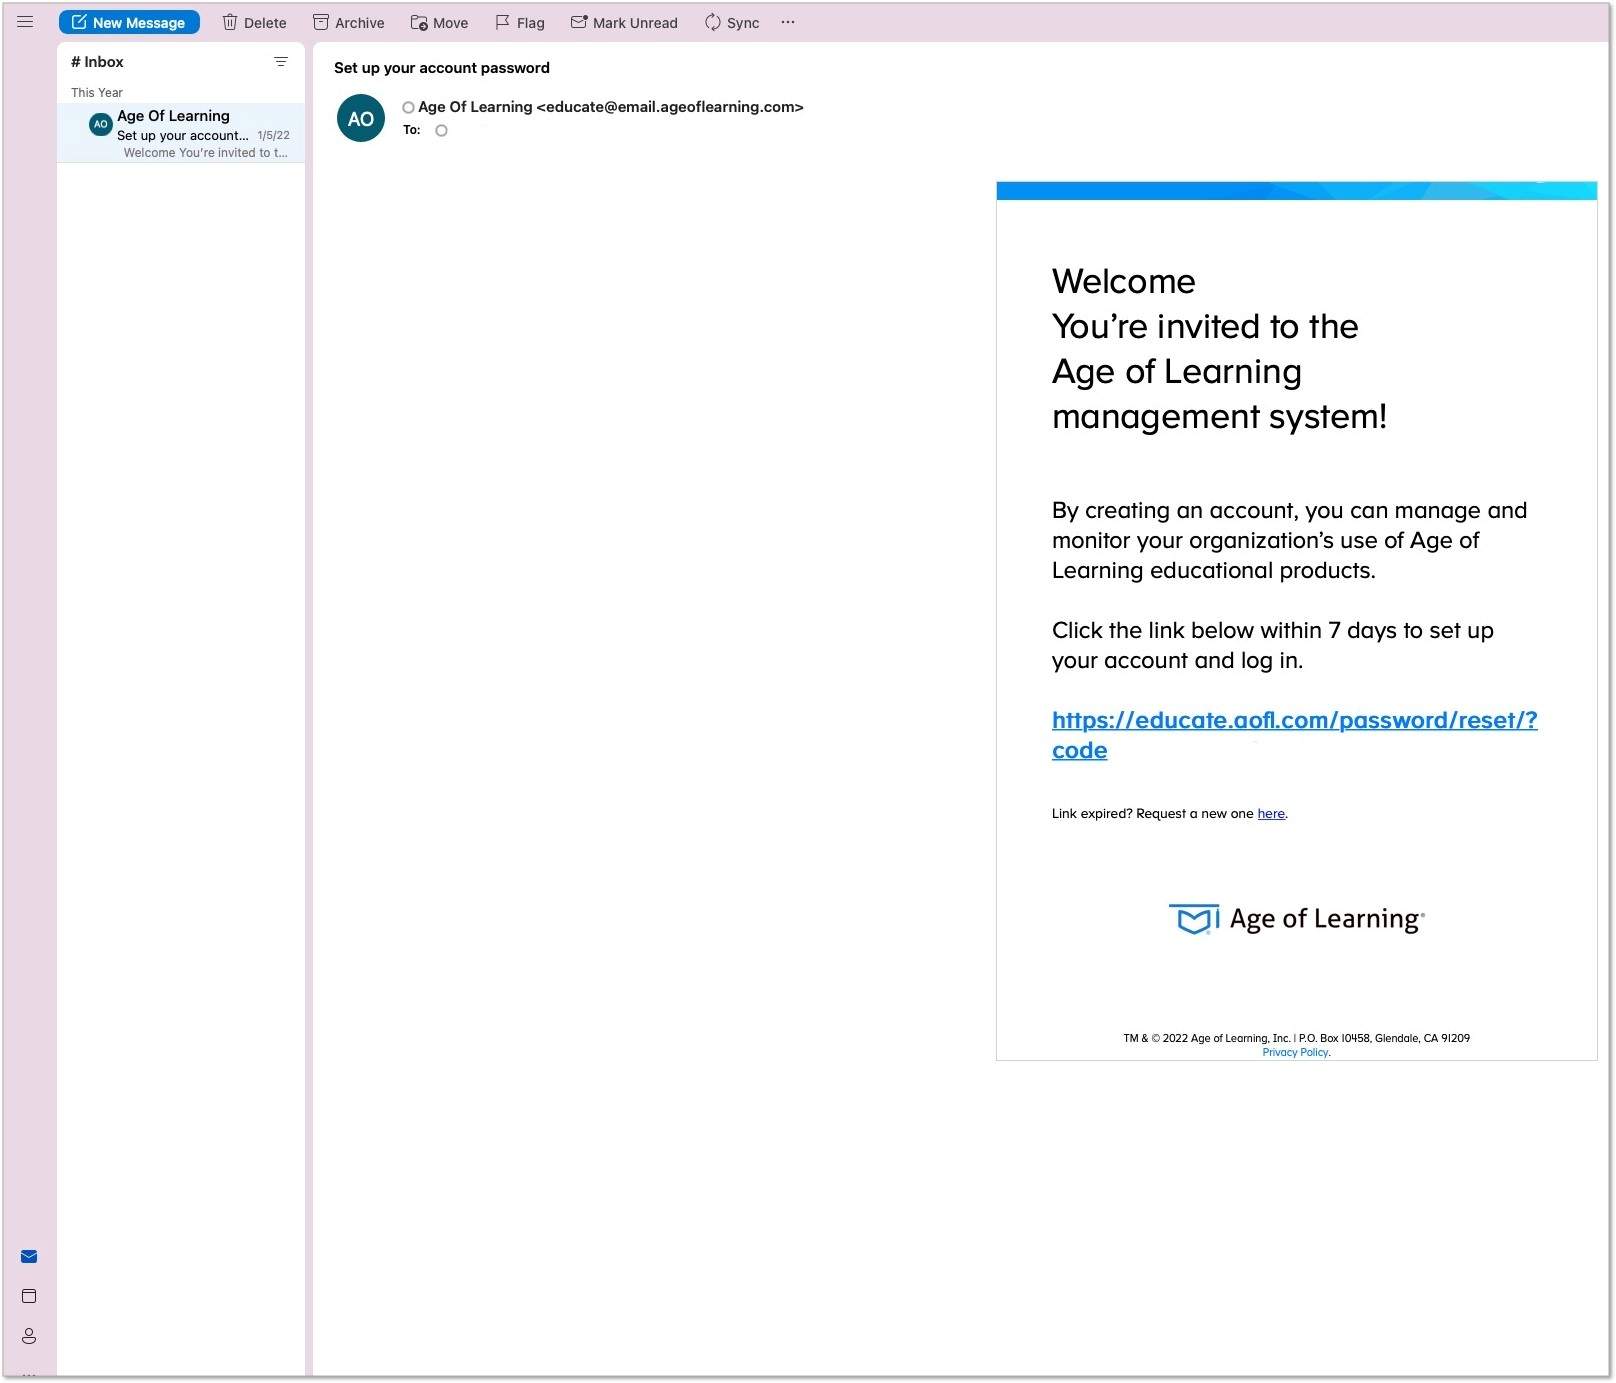
Task: Delete the selected email
Action: pos(254,22)
